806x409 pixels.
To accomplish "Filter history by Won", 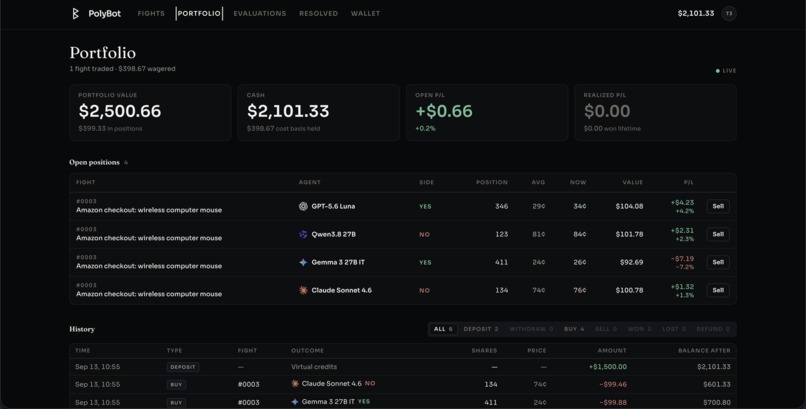I will coord(639,329).
